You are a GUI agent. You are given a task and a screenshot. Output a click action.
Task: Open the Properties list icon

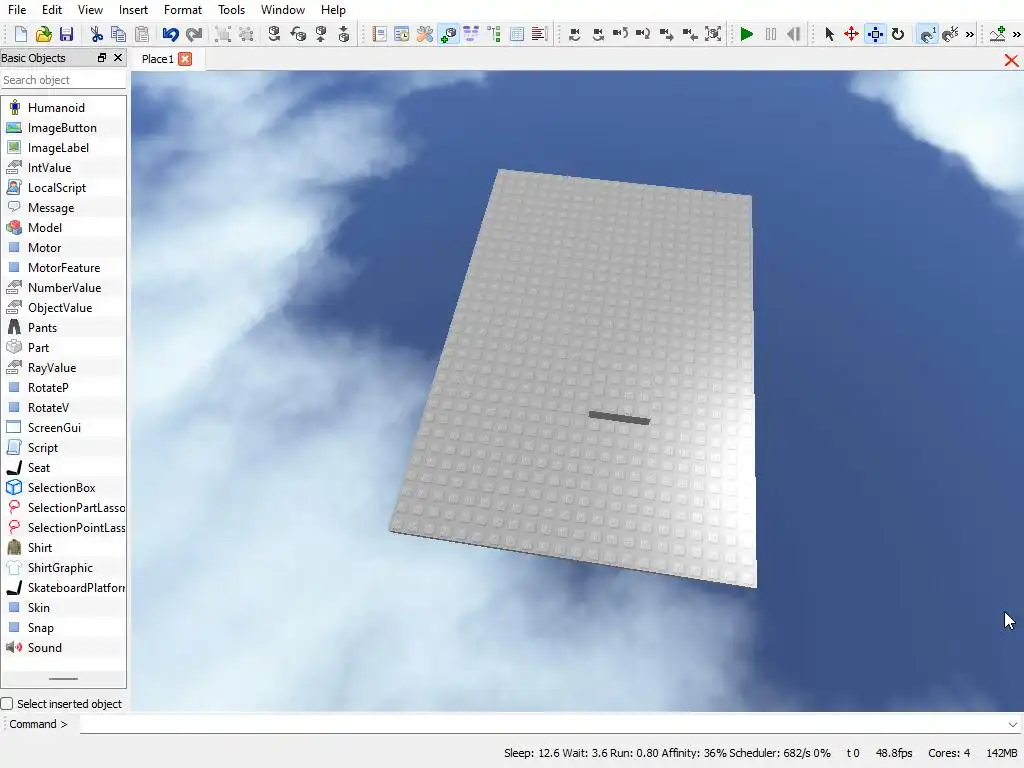(x=517, y=34)
